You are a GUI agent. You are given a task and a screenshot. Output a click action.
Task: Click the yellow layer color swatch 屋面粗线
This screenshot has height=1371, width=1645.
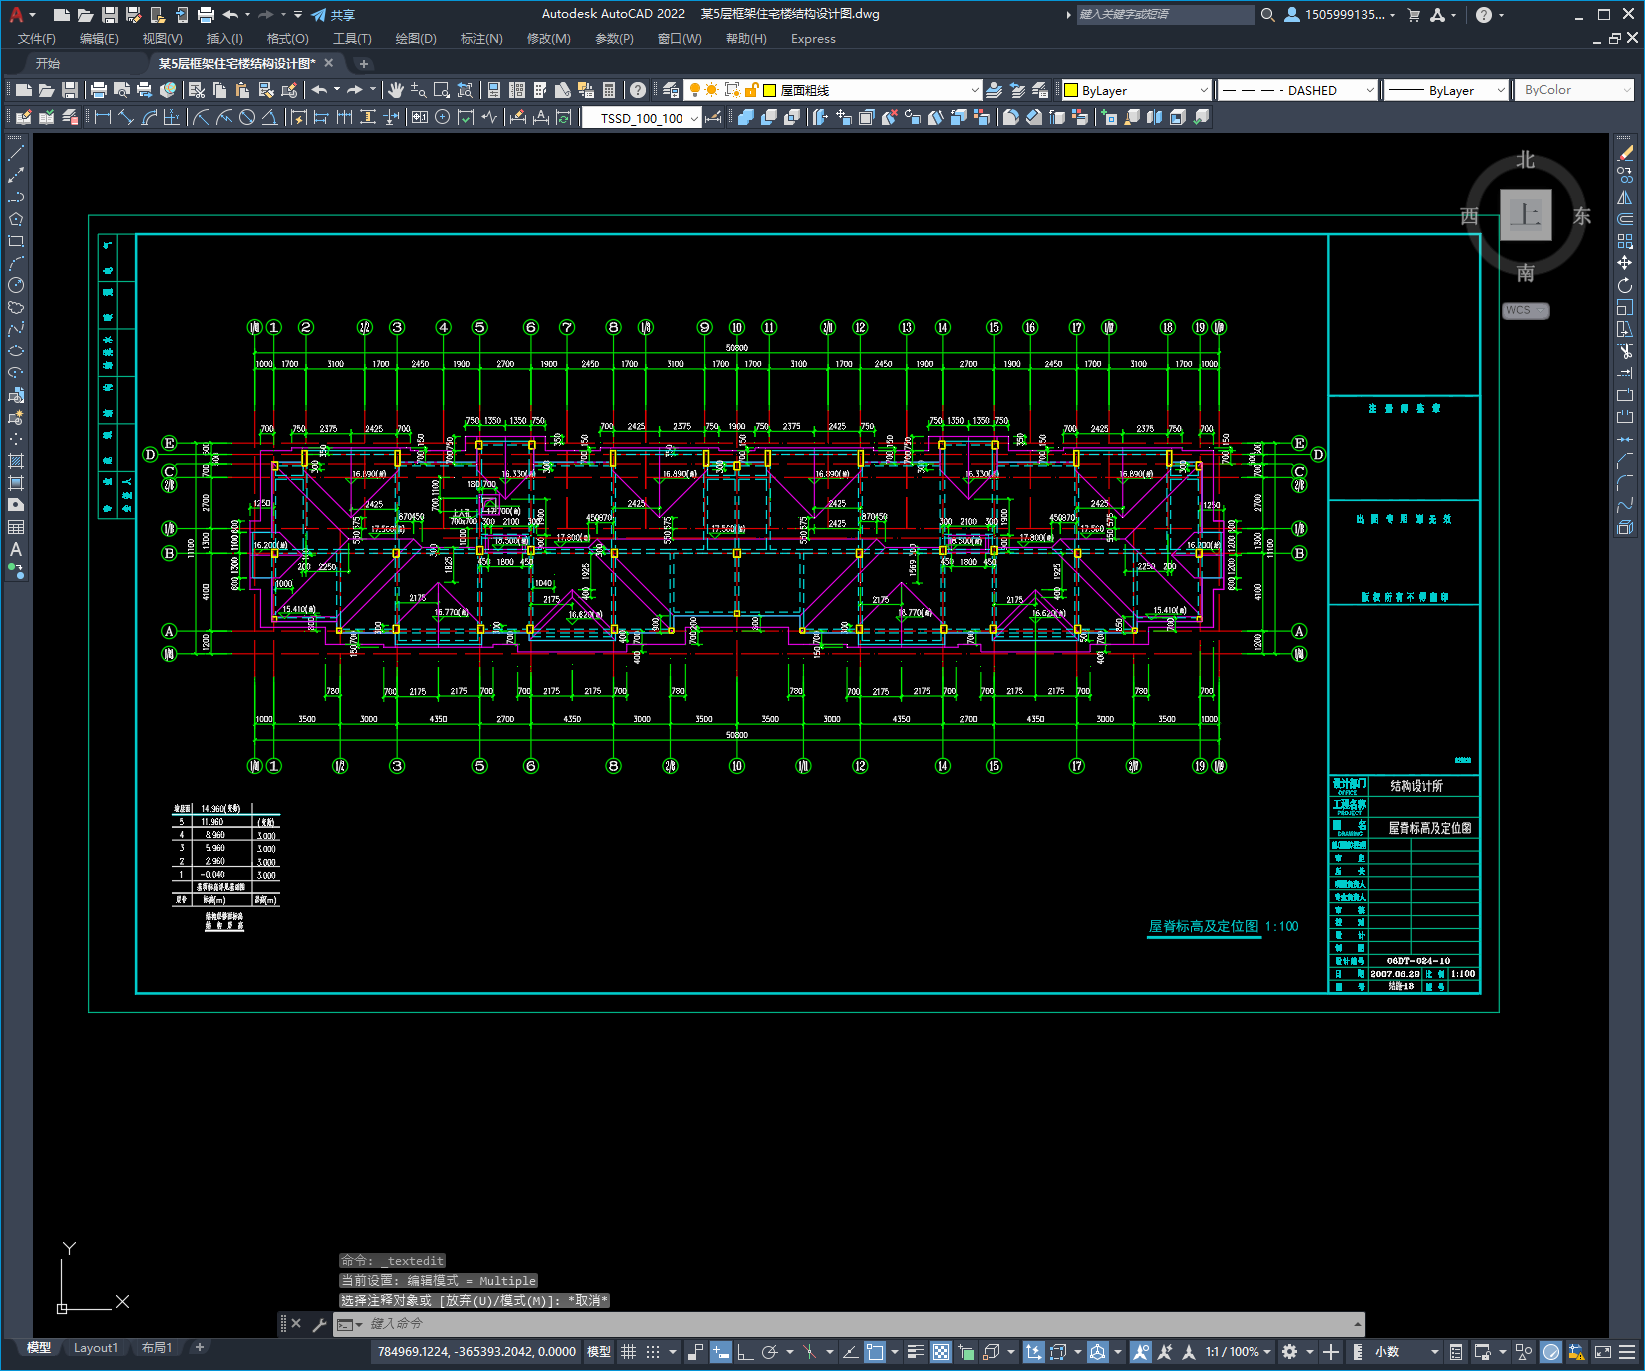770,90
